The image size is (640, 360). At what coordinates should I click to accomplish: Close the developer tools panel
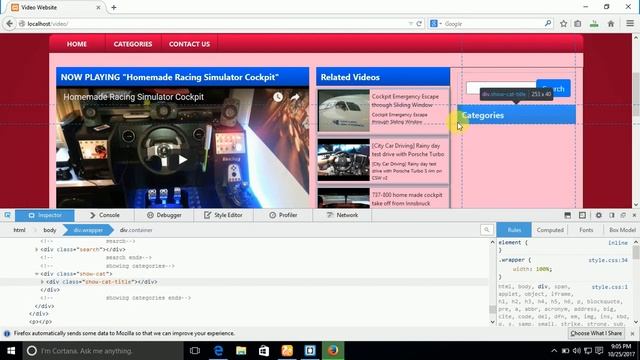[634, 215]
